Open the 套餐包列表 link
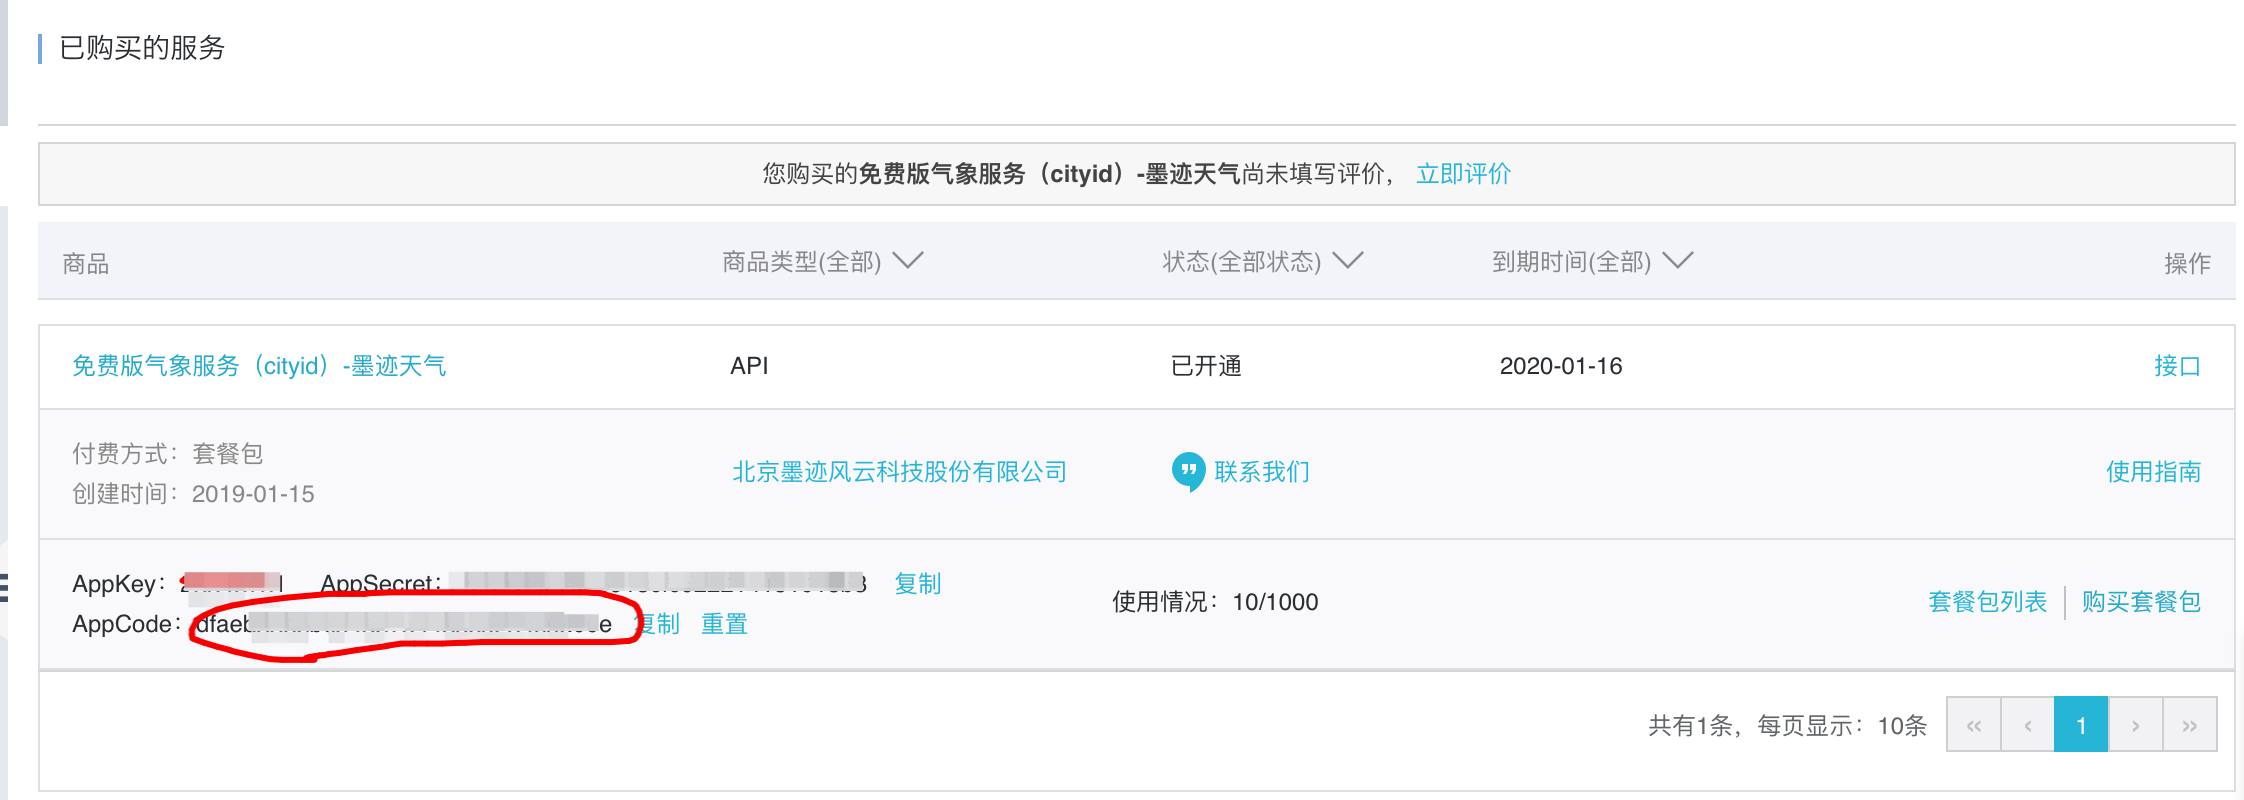 [x=1987, y=602]
